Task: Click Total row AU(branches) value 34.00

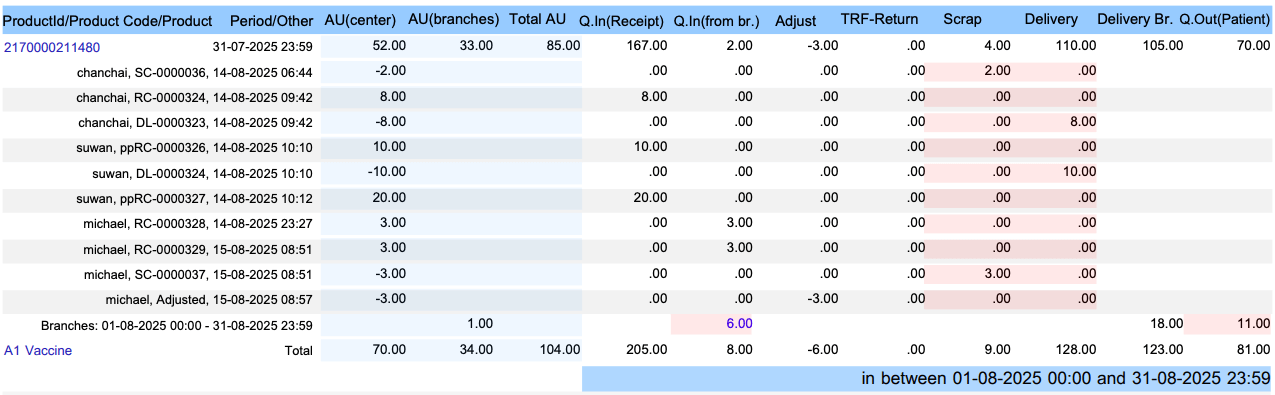Action: click(476, 350)
